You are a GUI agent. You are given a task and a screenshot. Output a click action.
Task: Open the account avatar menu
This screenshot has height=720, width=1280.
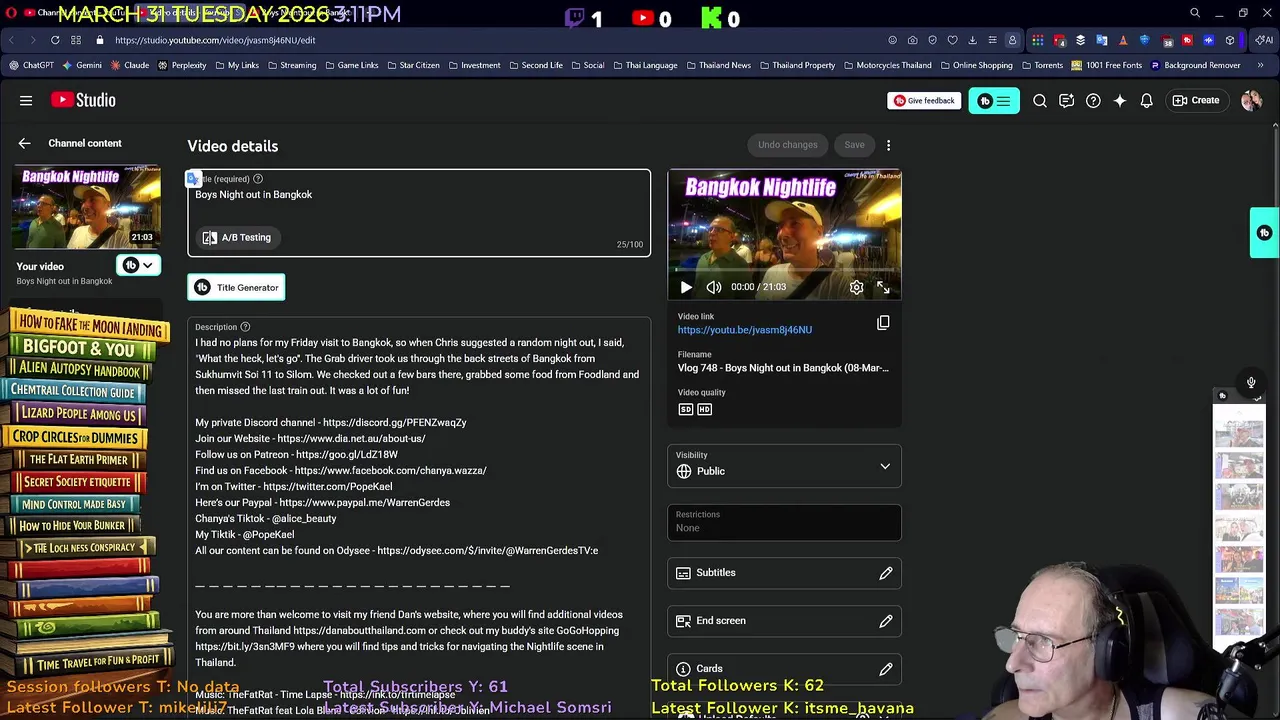[1251, 100]
